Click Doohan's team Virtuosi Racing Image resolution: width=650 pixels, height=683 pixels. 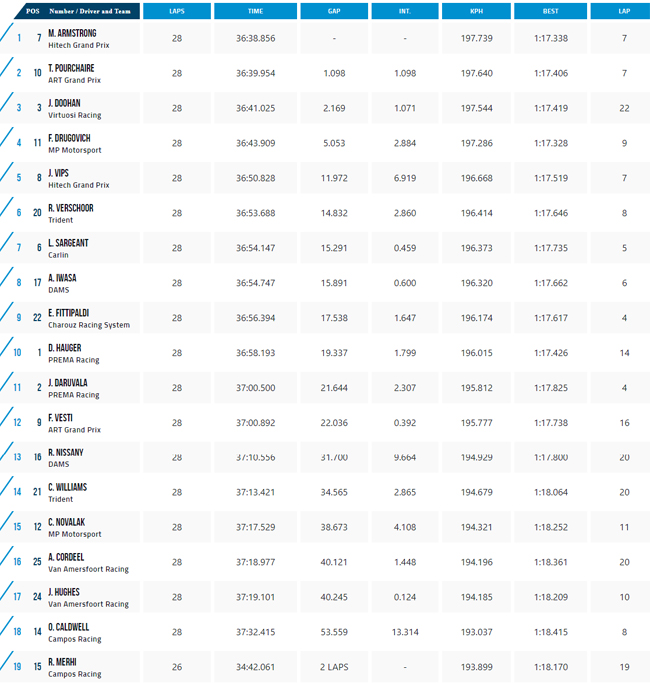coord(74,115)
